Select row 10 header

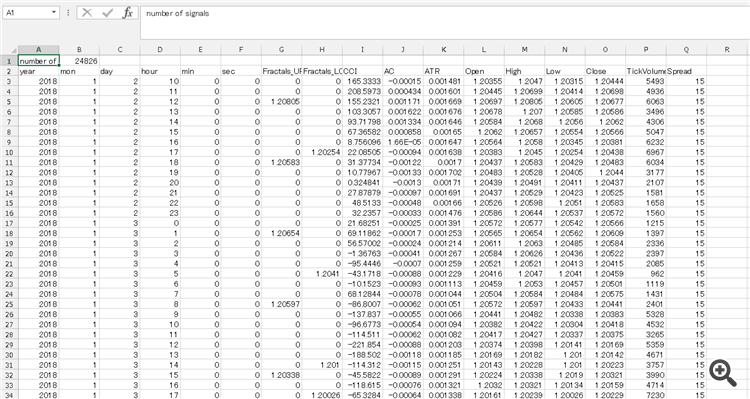coord(9,152)
